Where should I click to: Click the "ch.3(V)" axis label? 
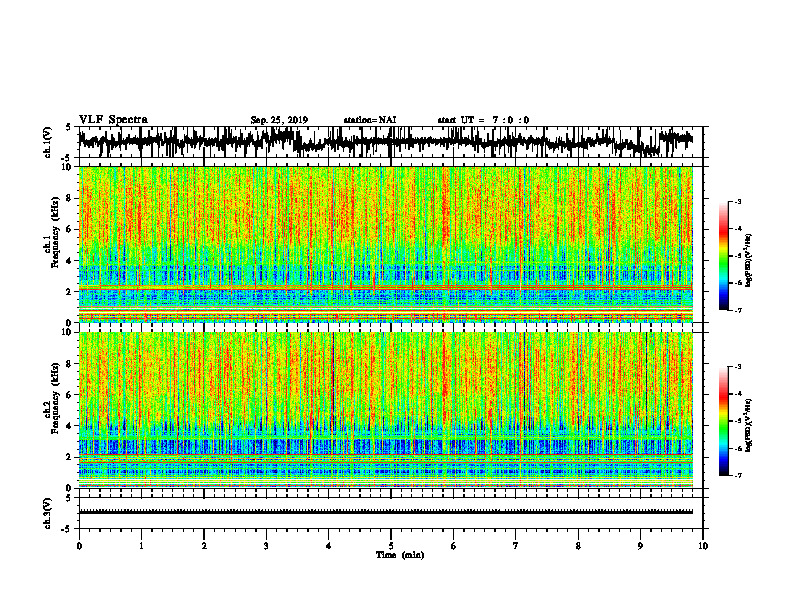[x=48, y=513]
